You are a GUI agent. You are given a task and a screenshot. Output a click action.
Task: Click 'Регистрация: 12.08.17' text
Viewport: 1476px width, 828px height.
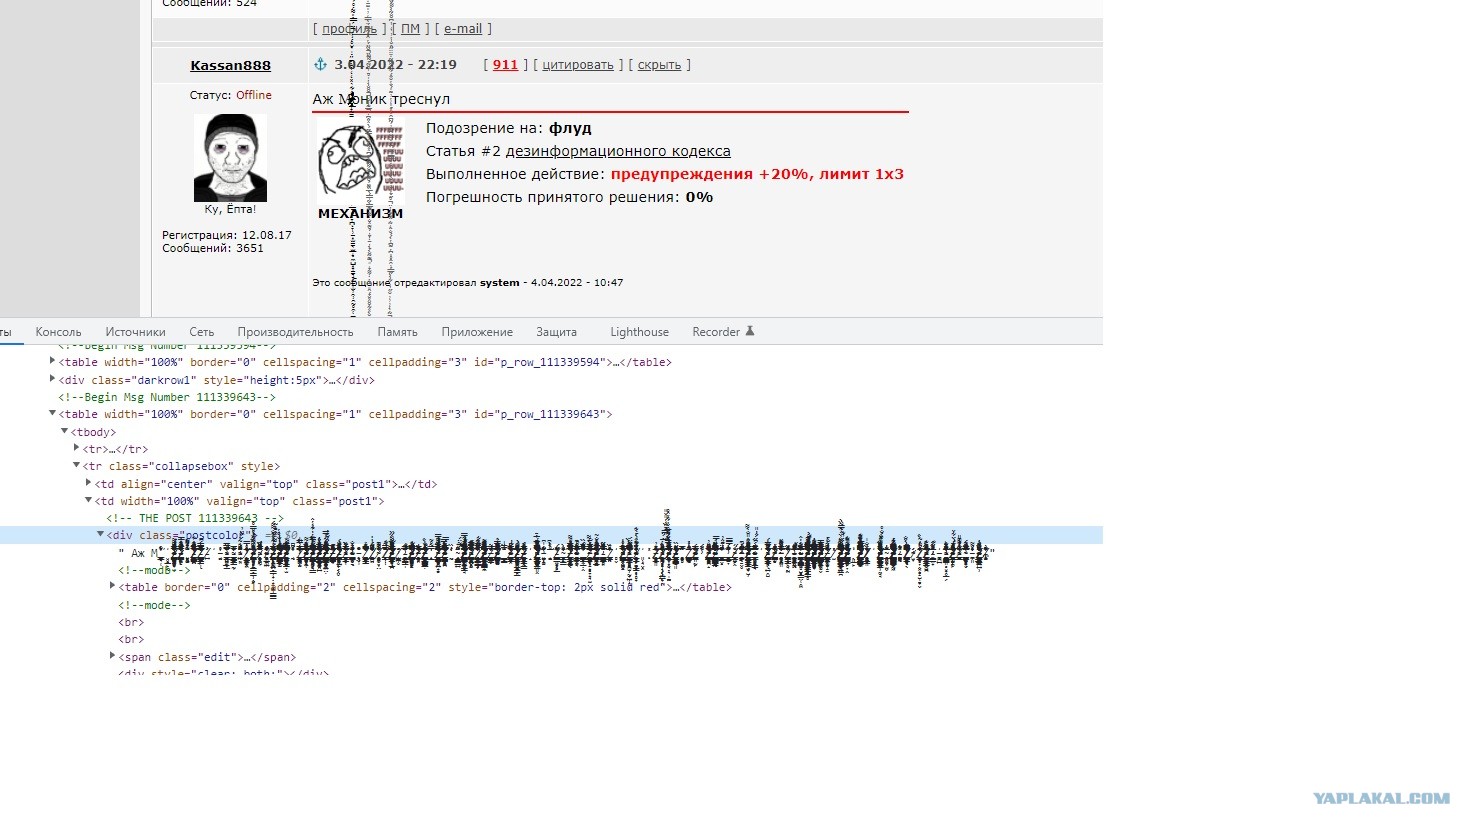pos(227,235)
